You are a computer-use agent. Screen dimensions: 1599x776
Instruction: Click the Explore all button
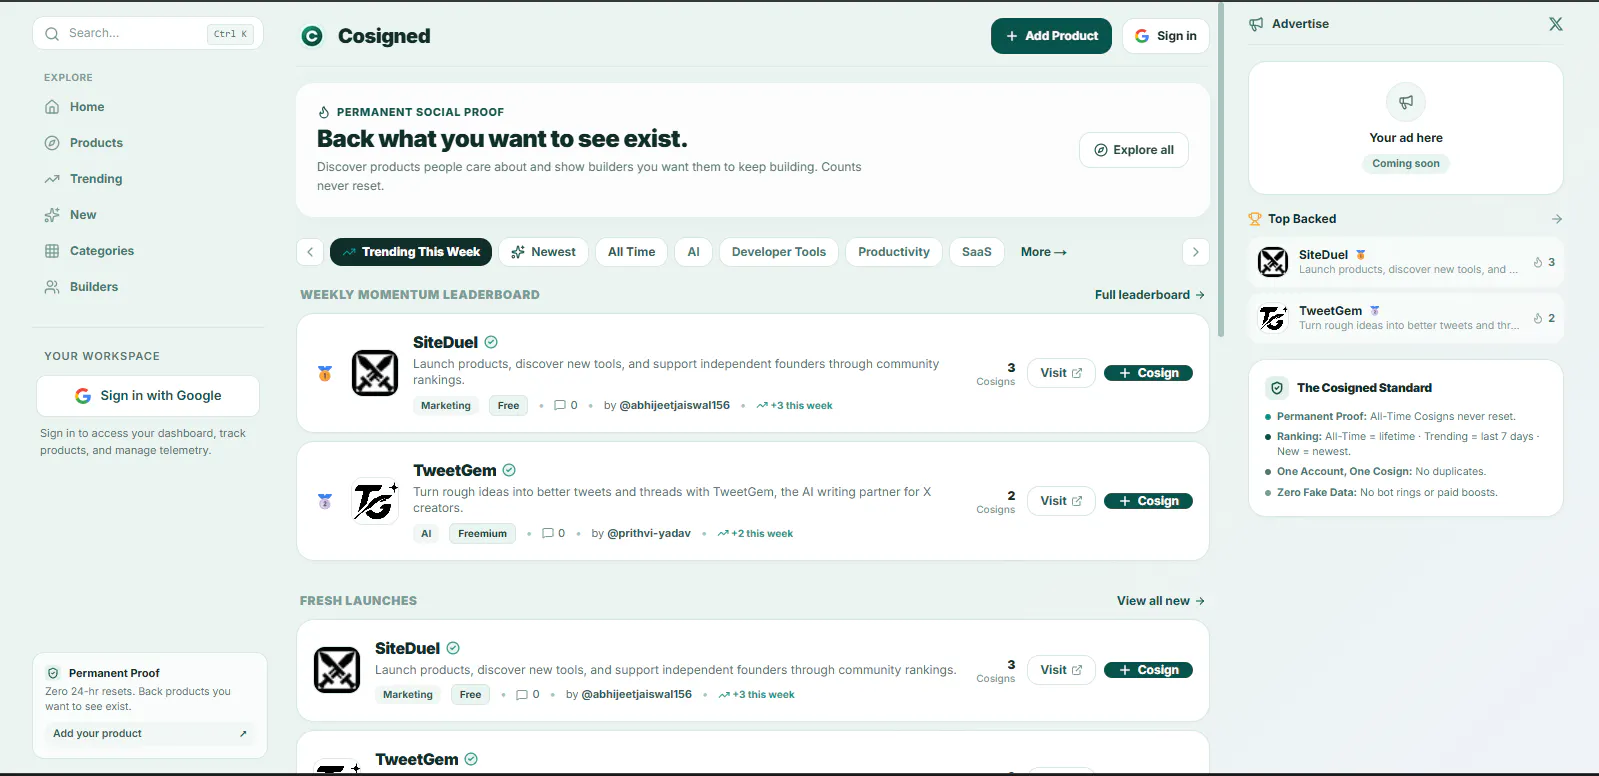pos(1134,150)
